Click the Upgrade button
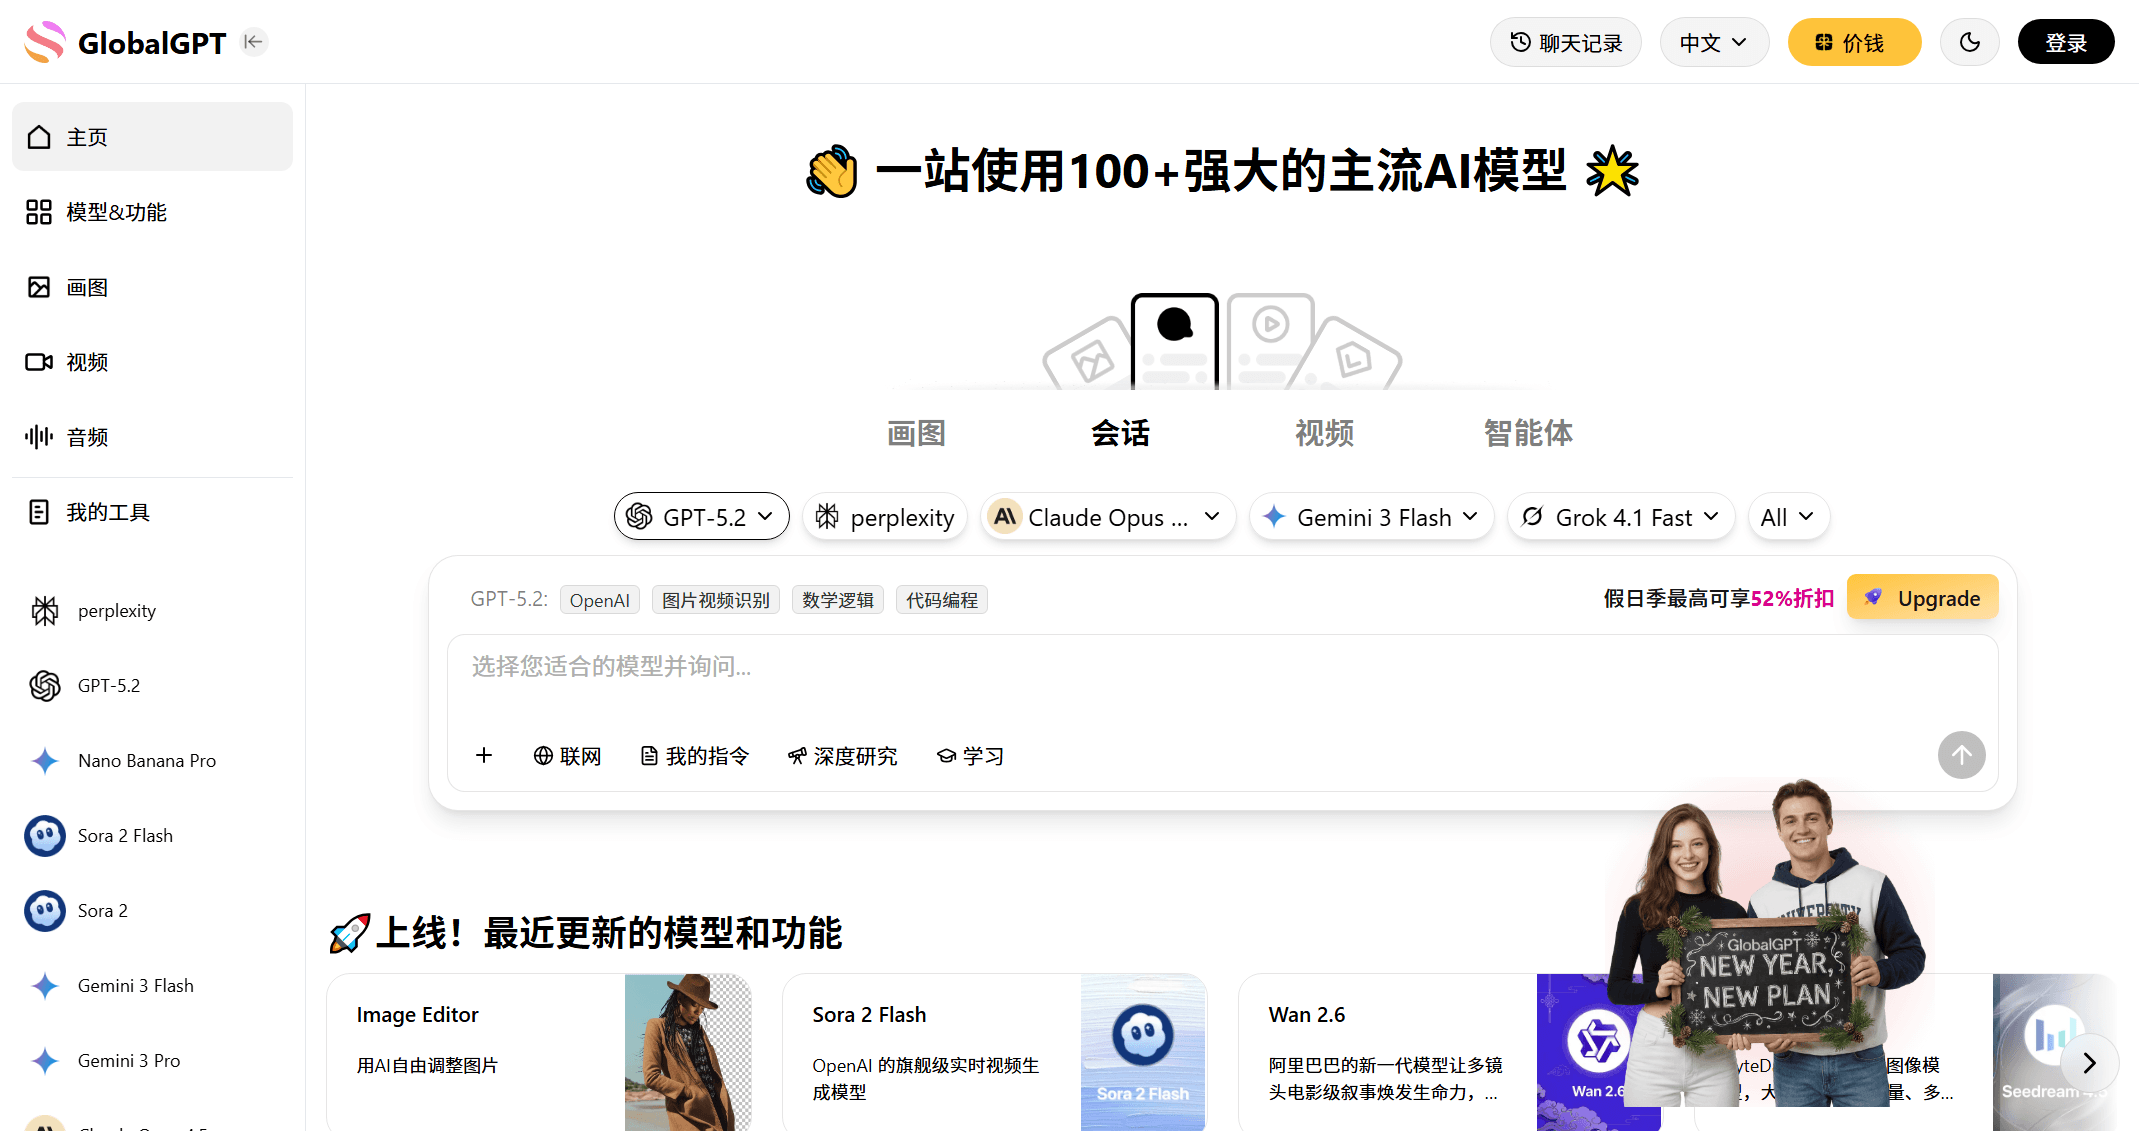The height and width of the screenshot is (1131, 2139). (x=1922, y=597)
